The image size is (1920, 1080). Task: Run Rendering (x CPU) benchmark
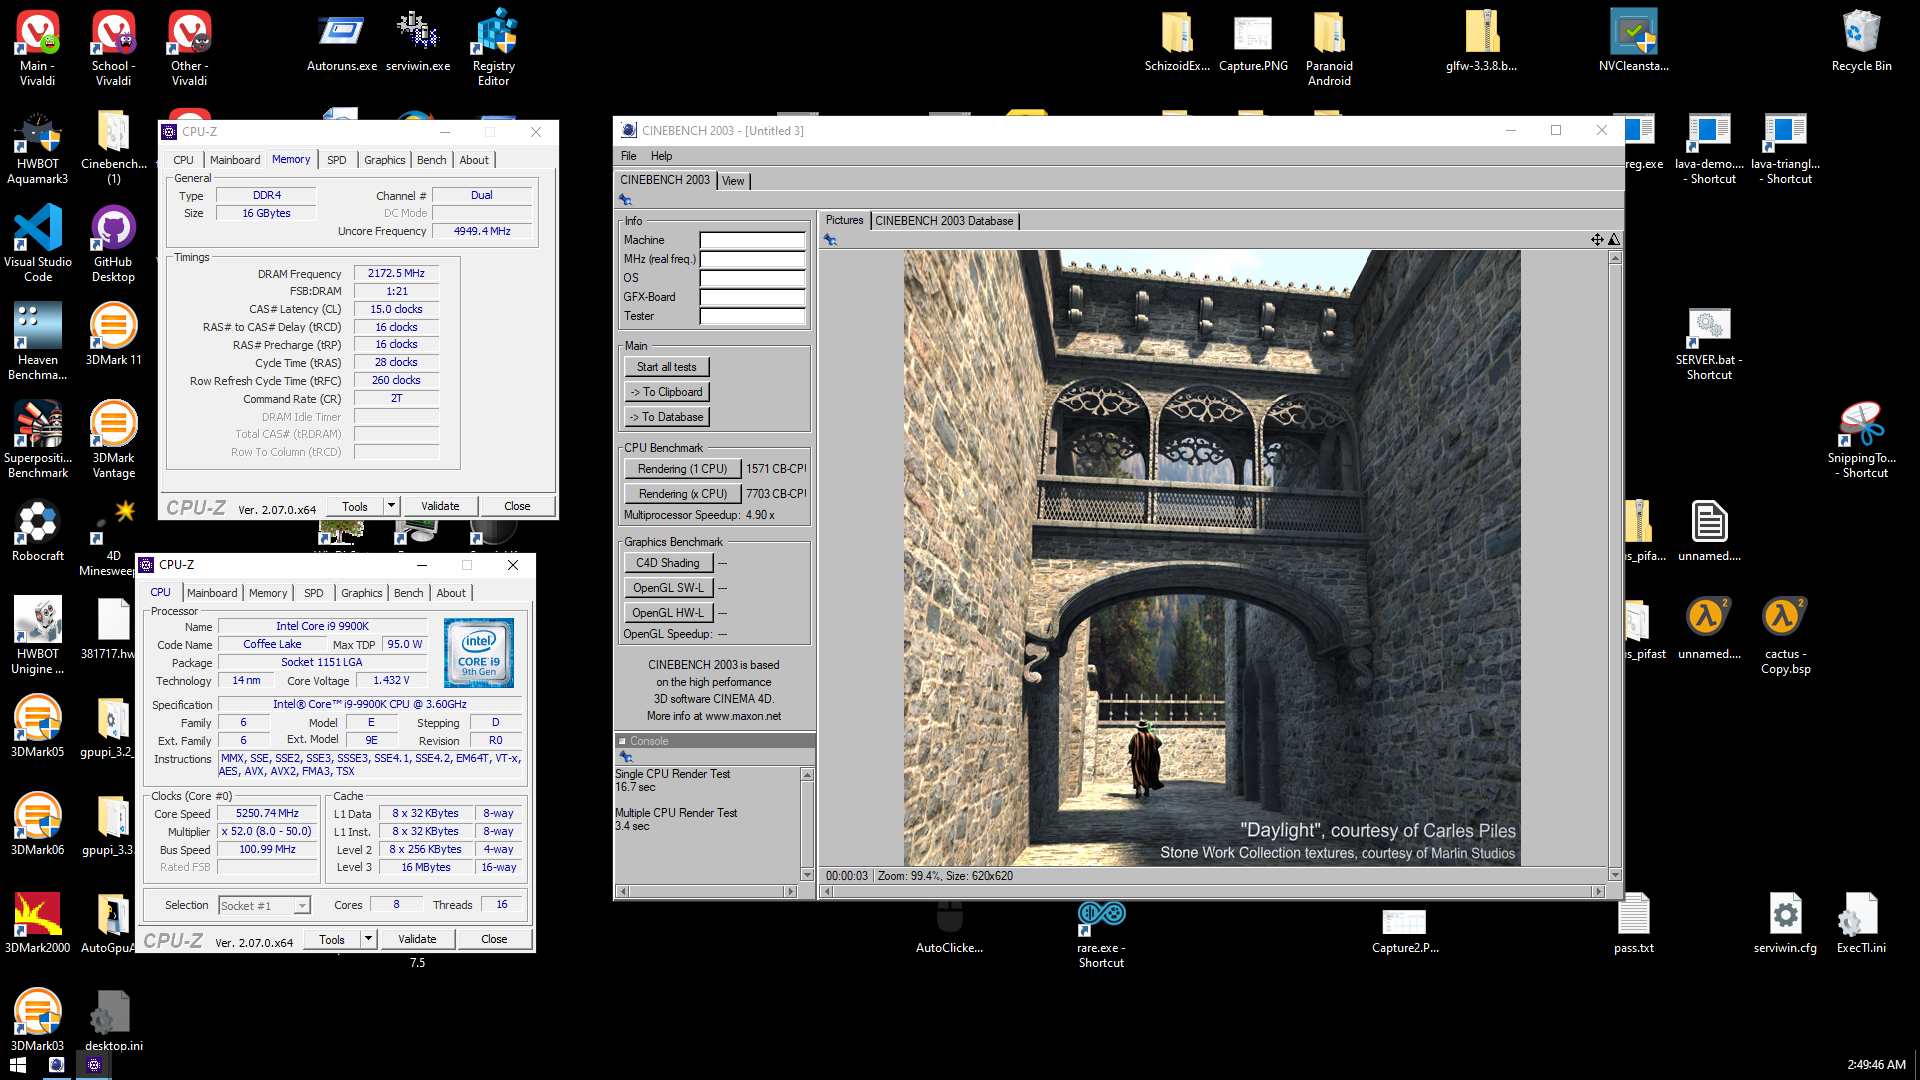click(682, 494)
